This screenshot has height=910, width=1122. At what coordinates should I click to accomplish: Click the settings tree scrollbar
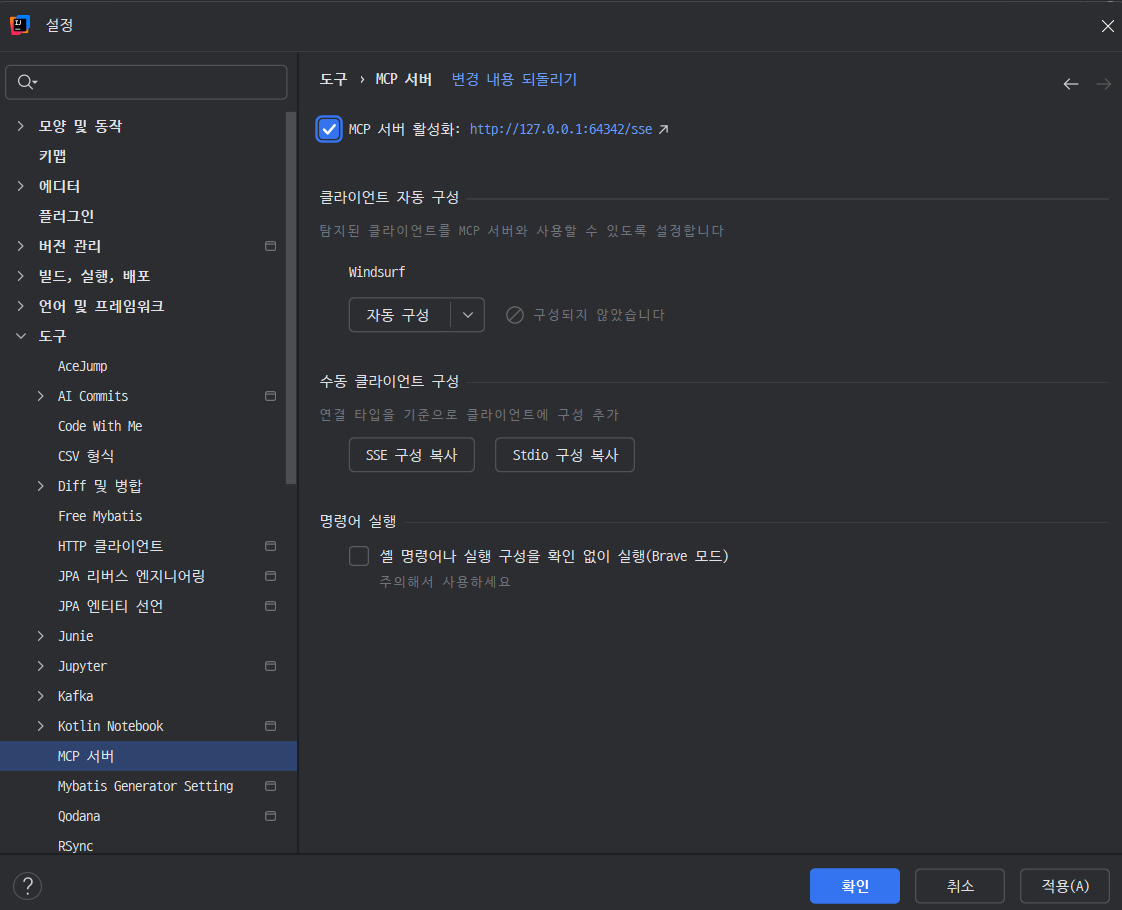coord(291,298)
